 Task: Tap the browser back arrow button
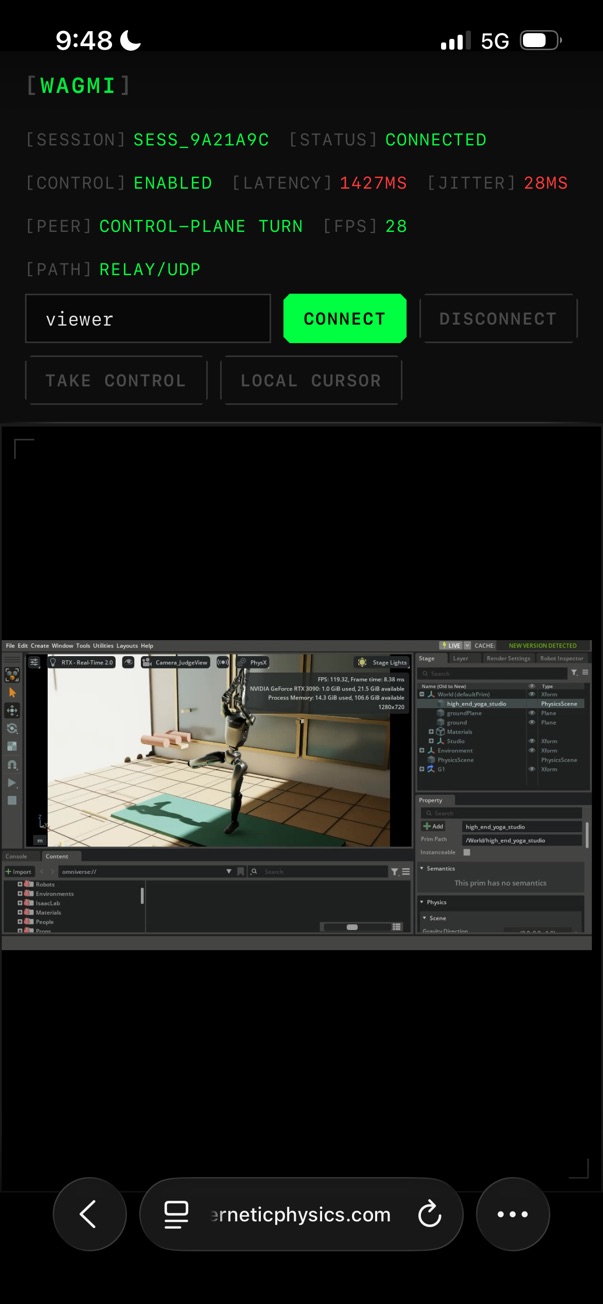click(89, 1214)
